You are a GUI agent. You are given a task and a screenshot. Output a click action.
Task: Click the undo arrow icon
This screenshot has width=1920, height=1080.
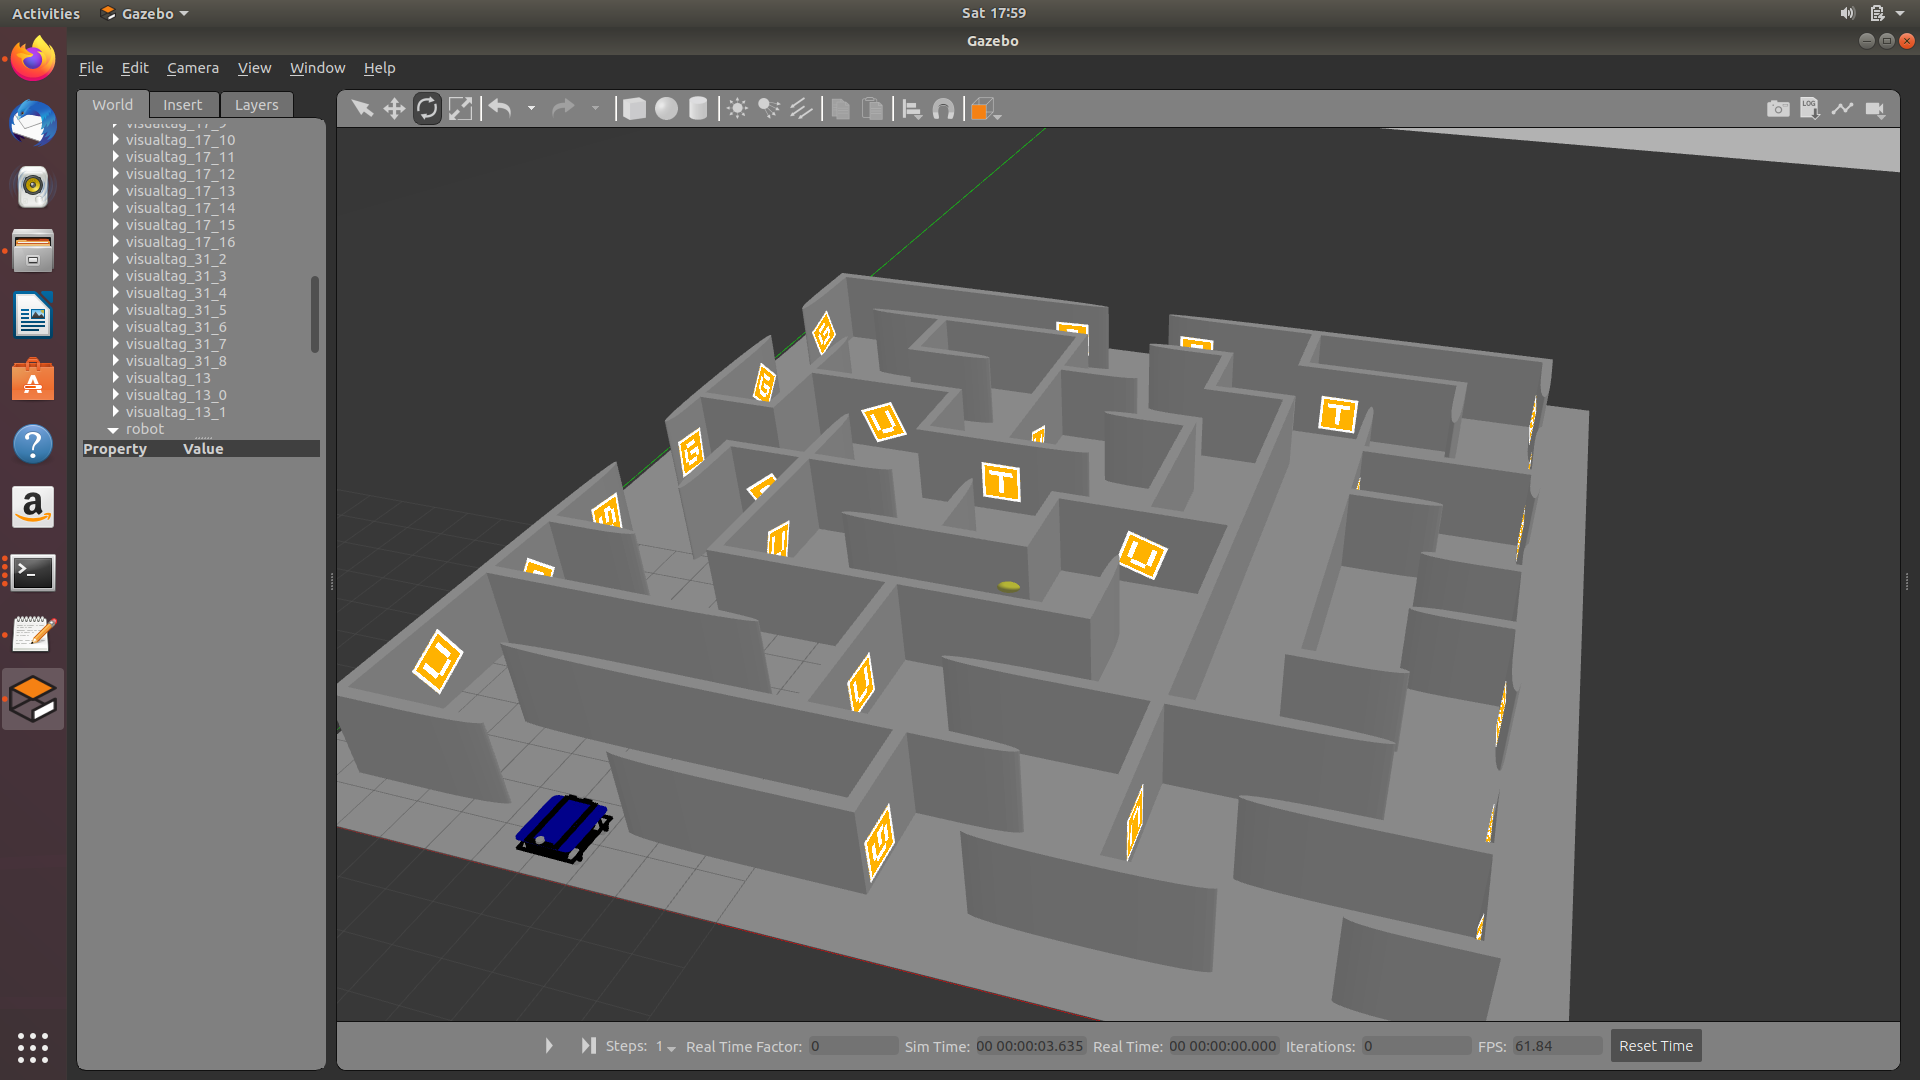pos(500,108)
